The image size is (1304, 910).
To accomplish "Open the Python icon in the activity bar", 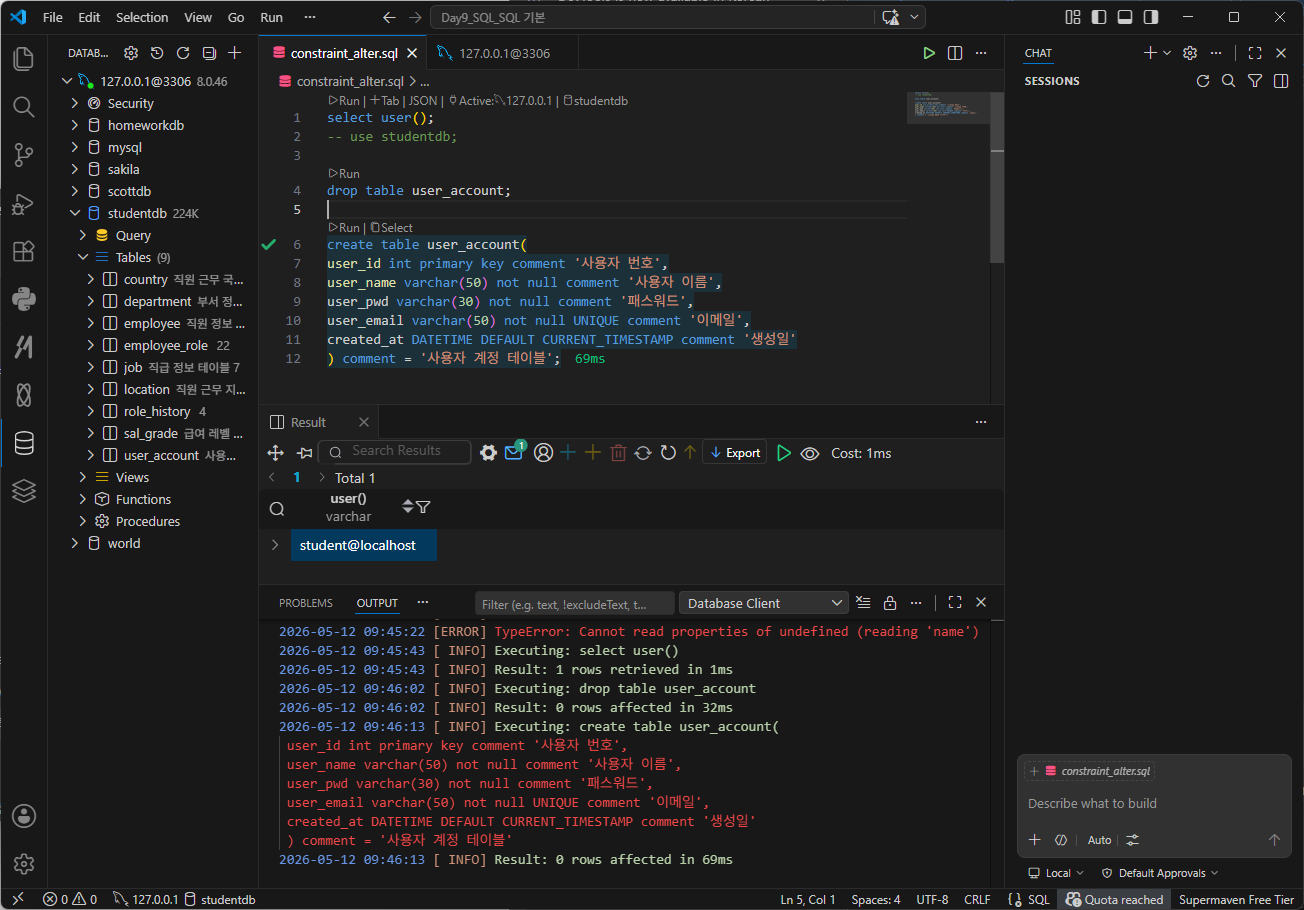I will (24, 298).
